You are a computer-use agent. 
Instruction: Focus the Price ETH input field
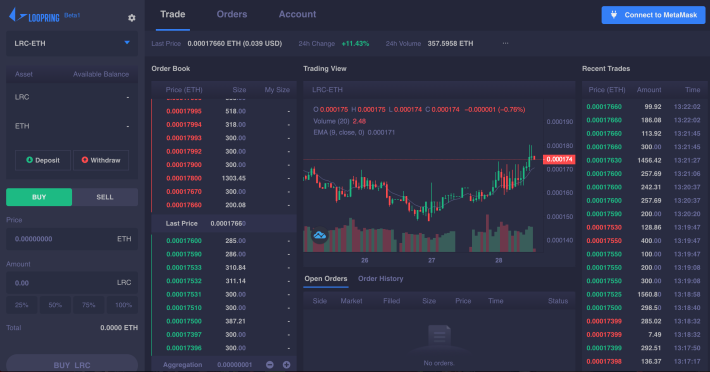pos(72,239)
